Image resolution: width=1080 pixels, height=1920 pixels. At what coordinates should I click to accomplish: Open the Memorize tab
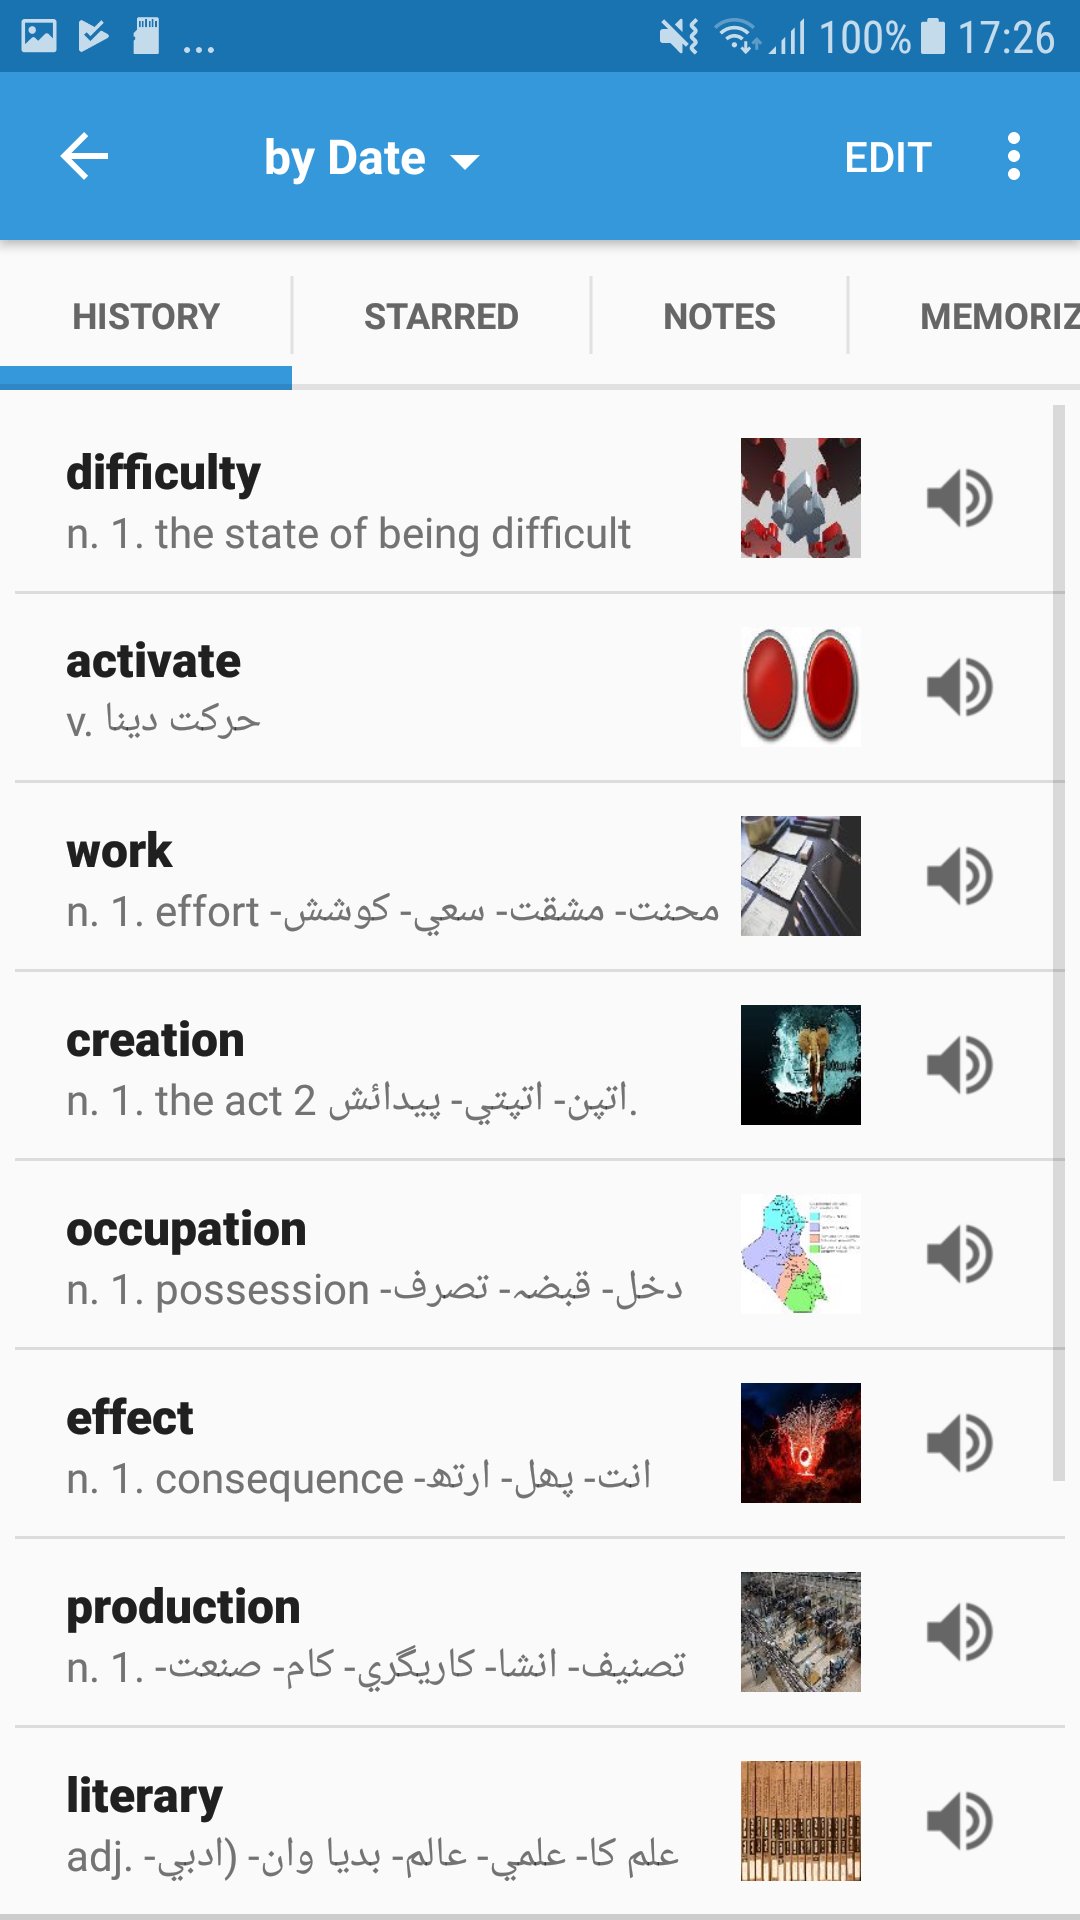(x=996, y=317)
